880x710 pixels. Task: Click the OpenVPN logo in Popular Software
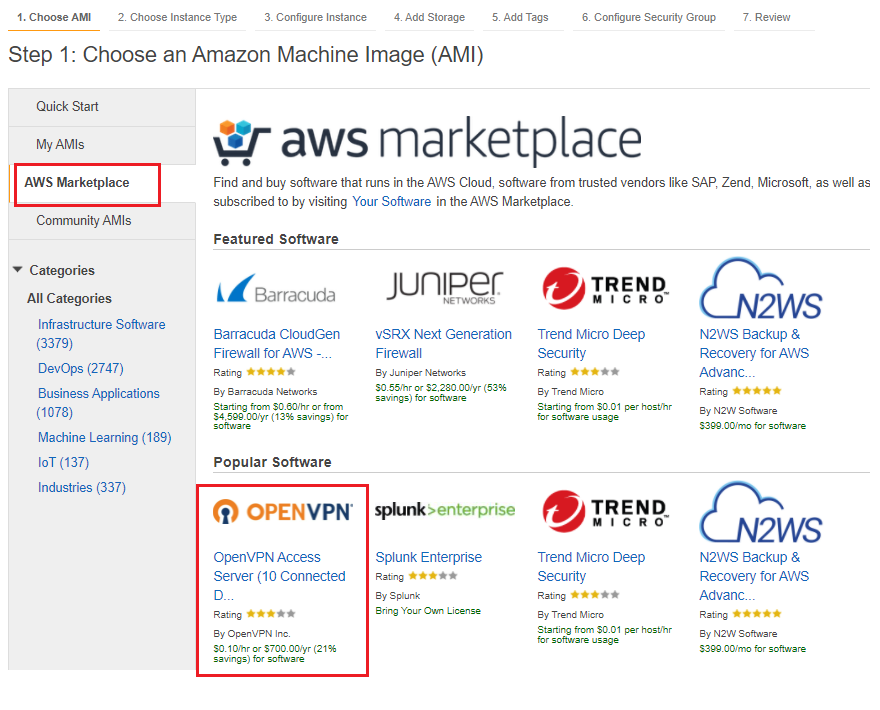[x=283, y=511]
